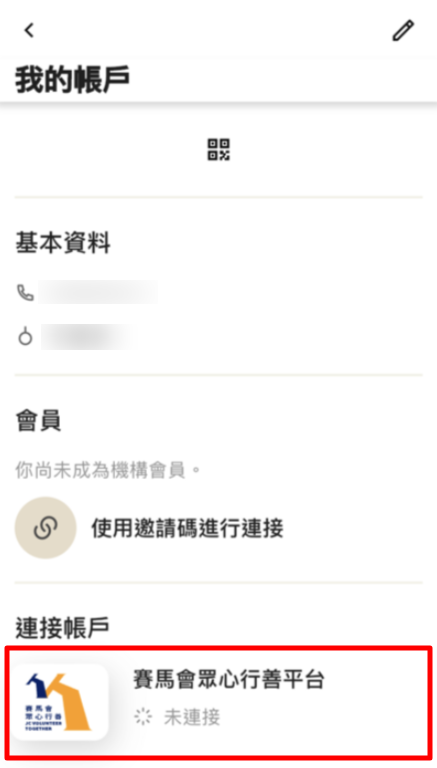Image resolution: width=437 pixels, height=768 pixels.
Task: Tap the loading spinner beside 未連接
Action: click(143, 718)
